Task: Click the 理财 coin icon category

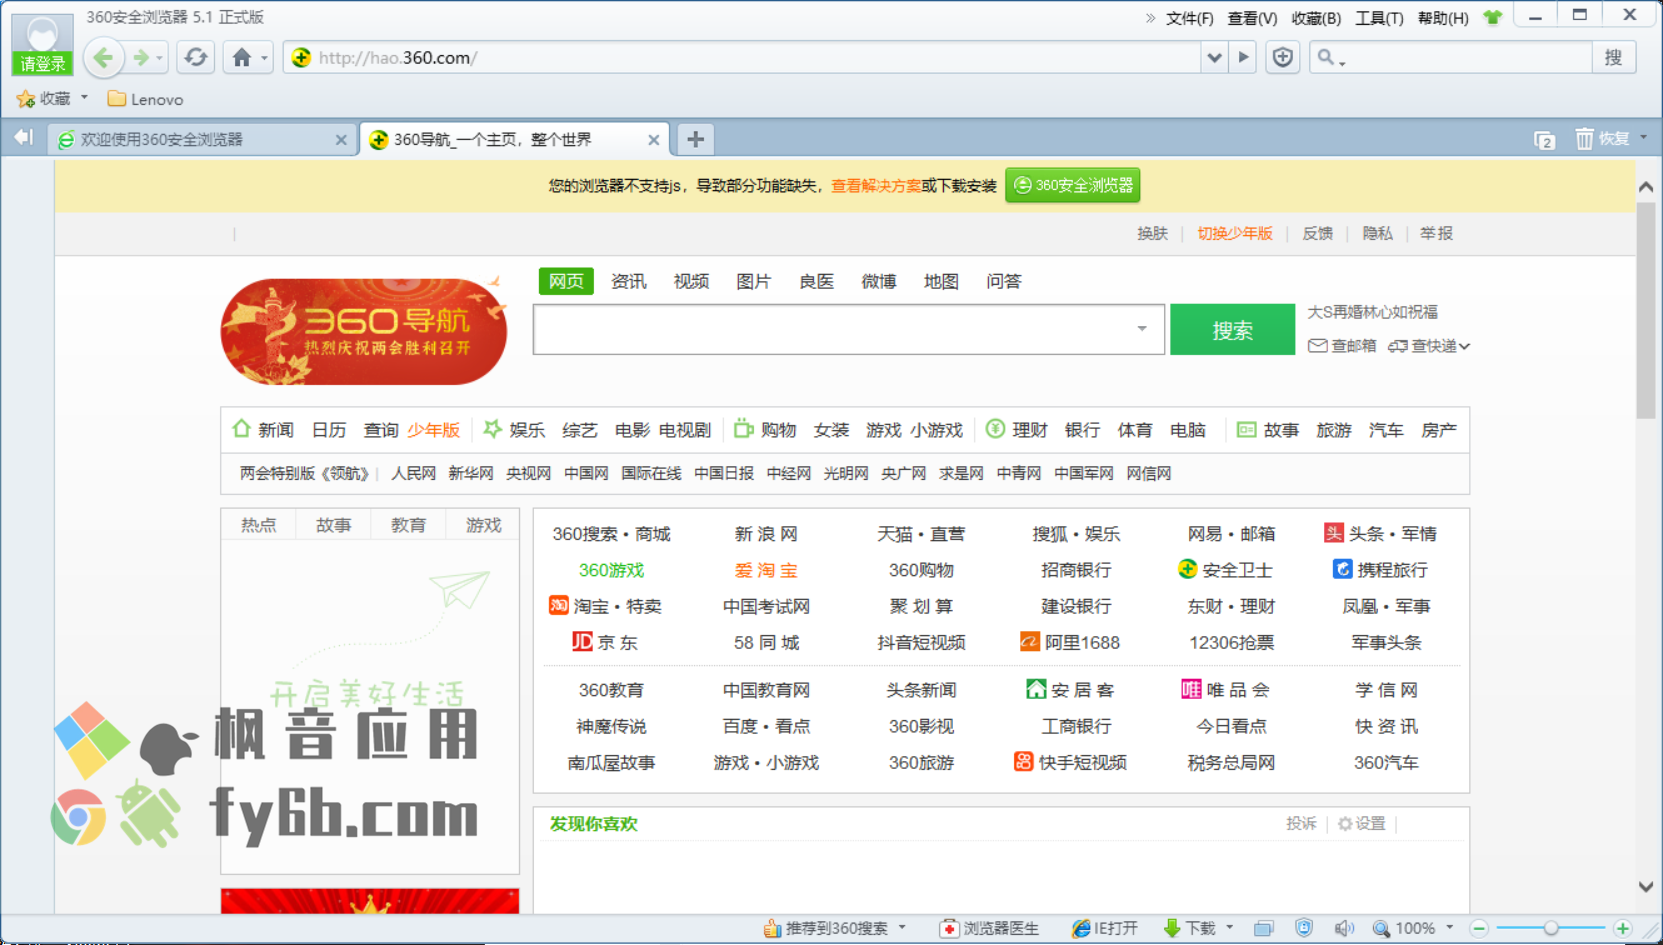Action: click(x=995, y=429)
